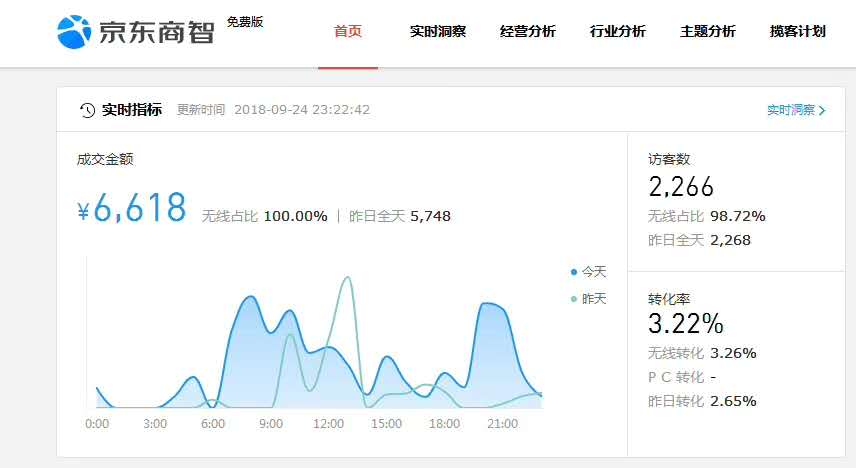Click the visitor count 2,266

[681, 187]
